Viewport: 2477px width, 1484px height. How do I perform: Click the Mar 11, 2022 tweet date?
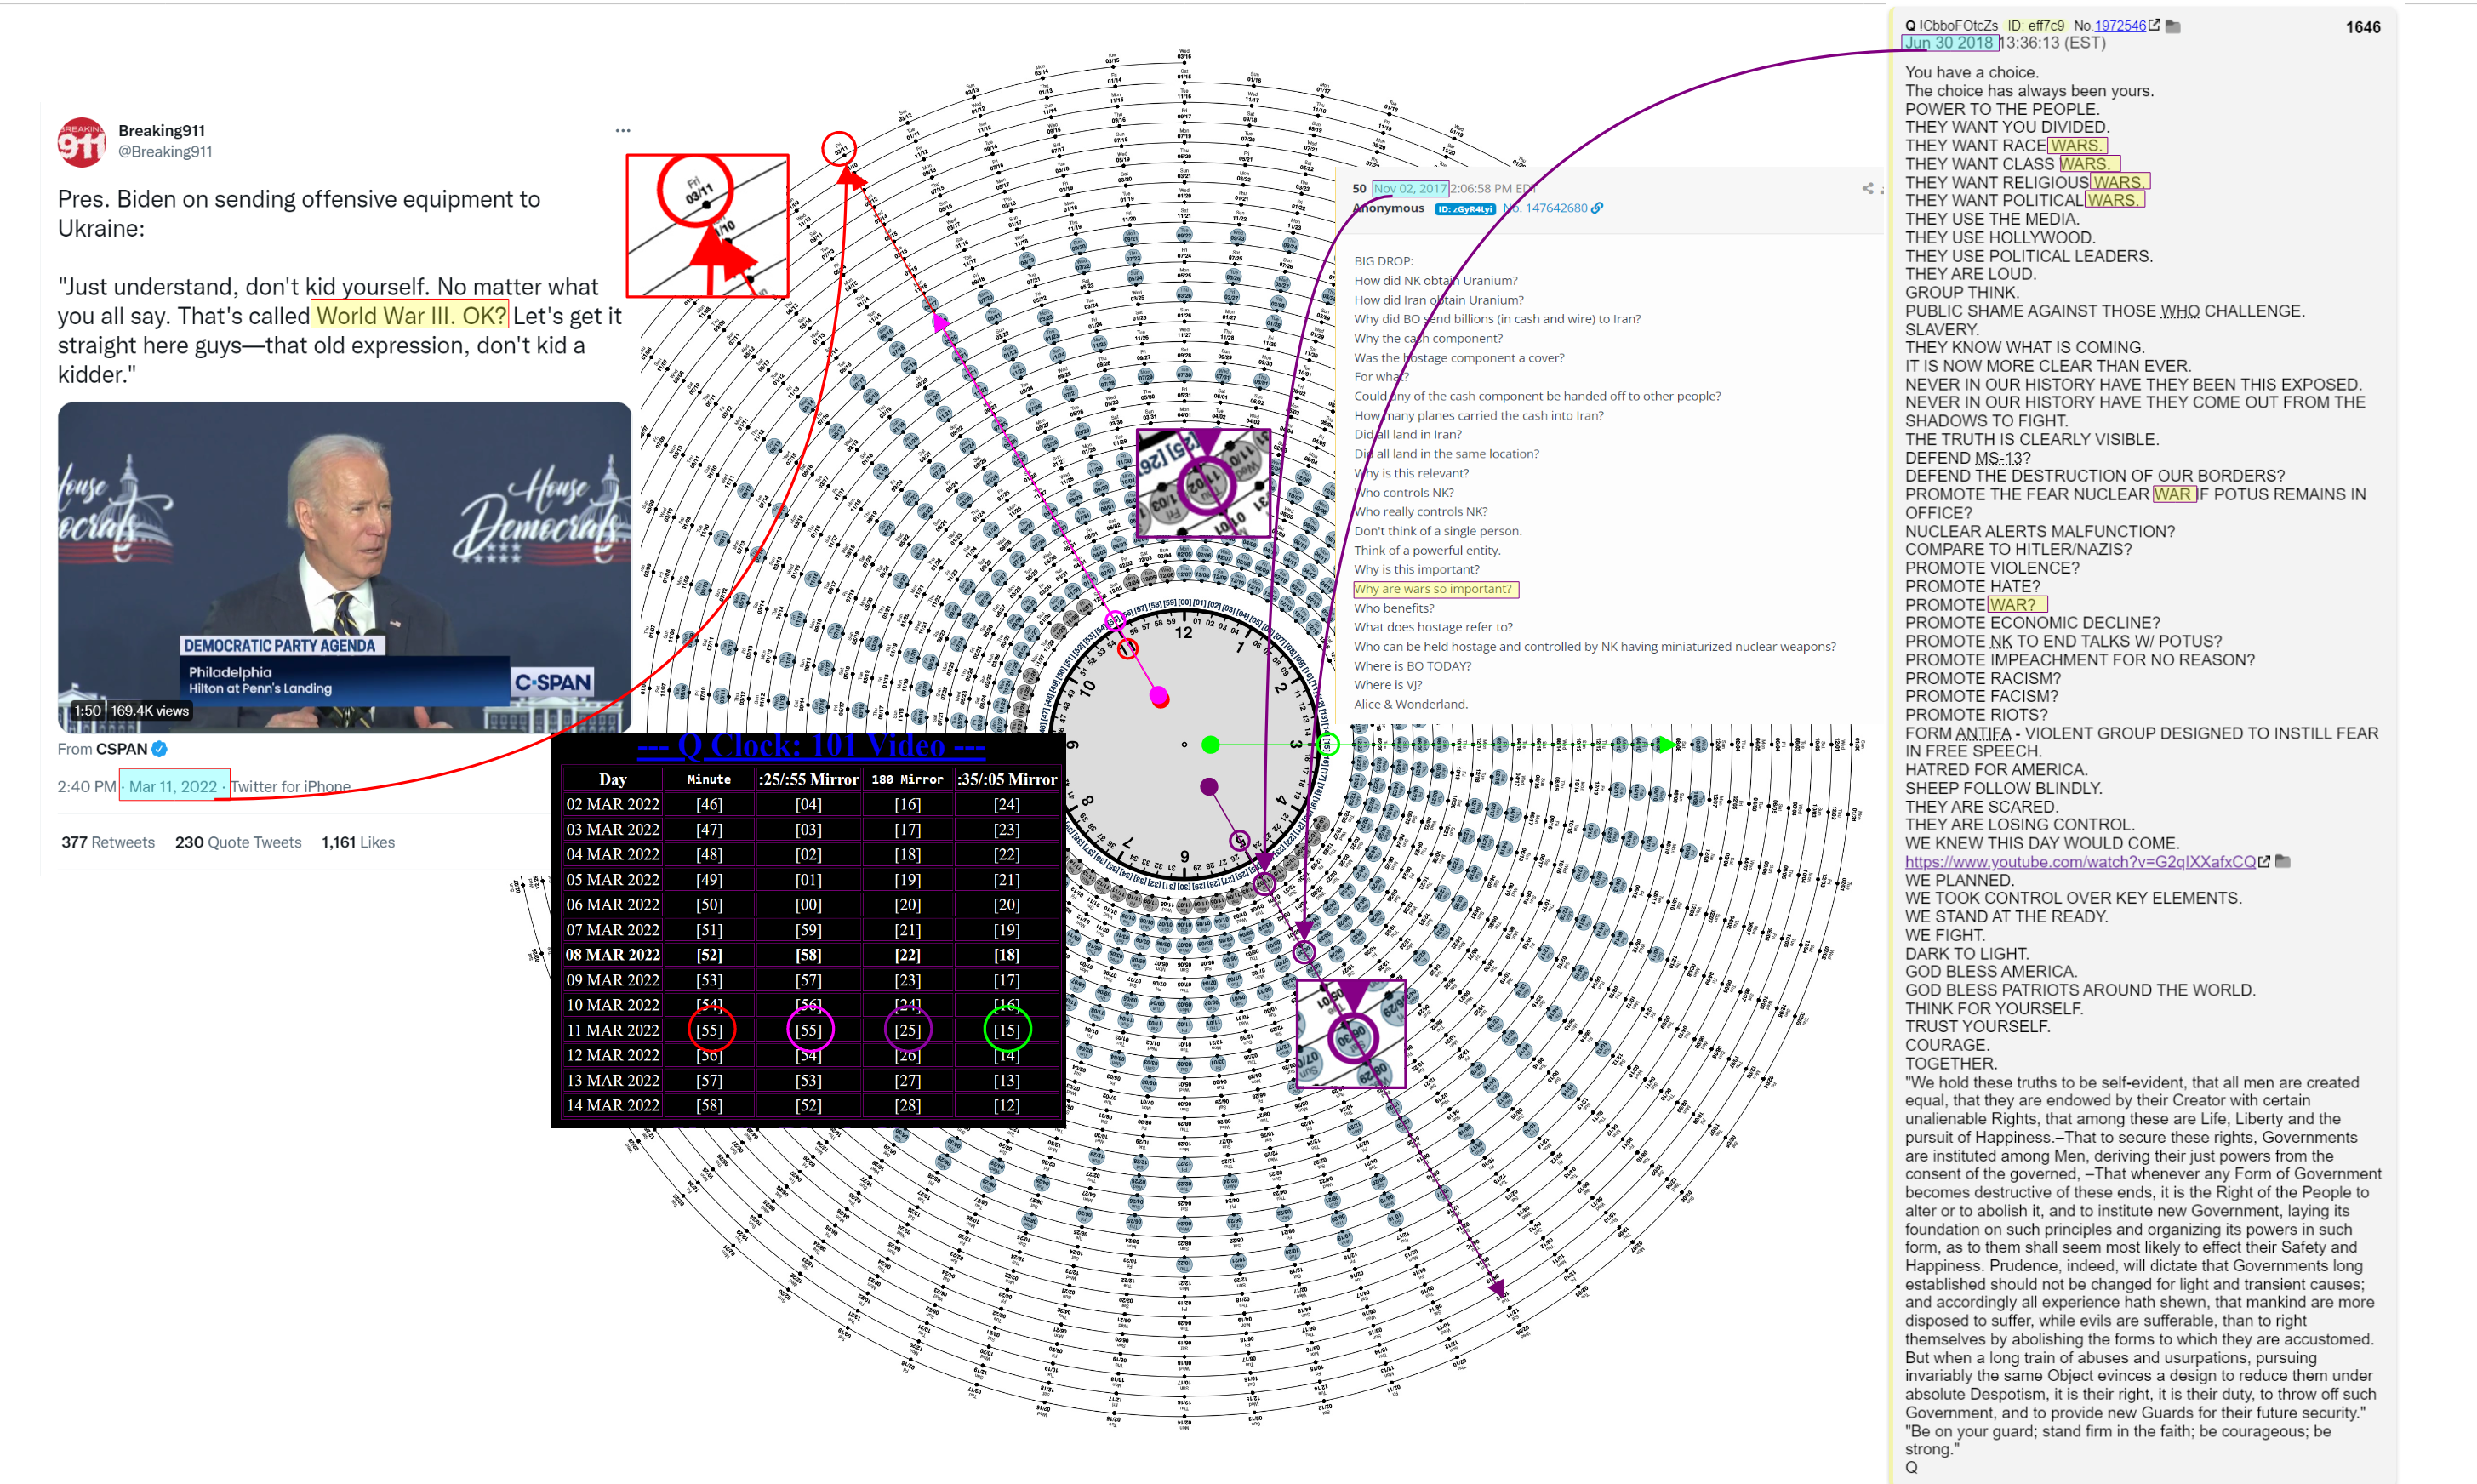(x=173, y=786)
